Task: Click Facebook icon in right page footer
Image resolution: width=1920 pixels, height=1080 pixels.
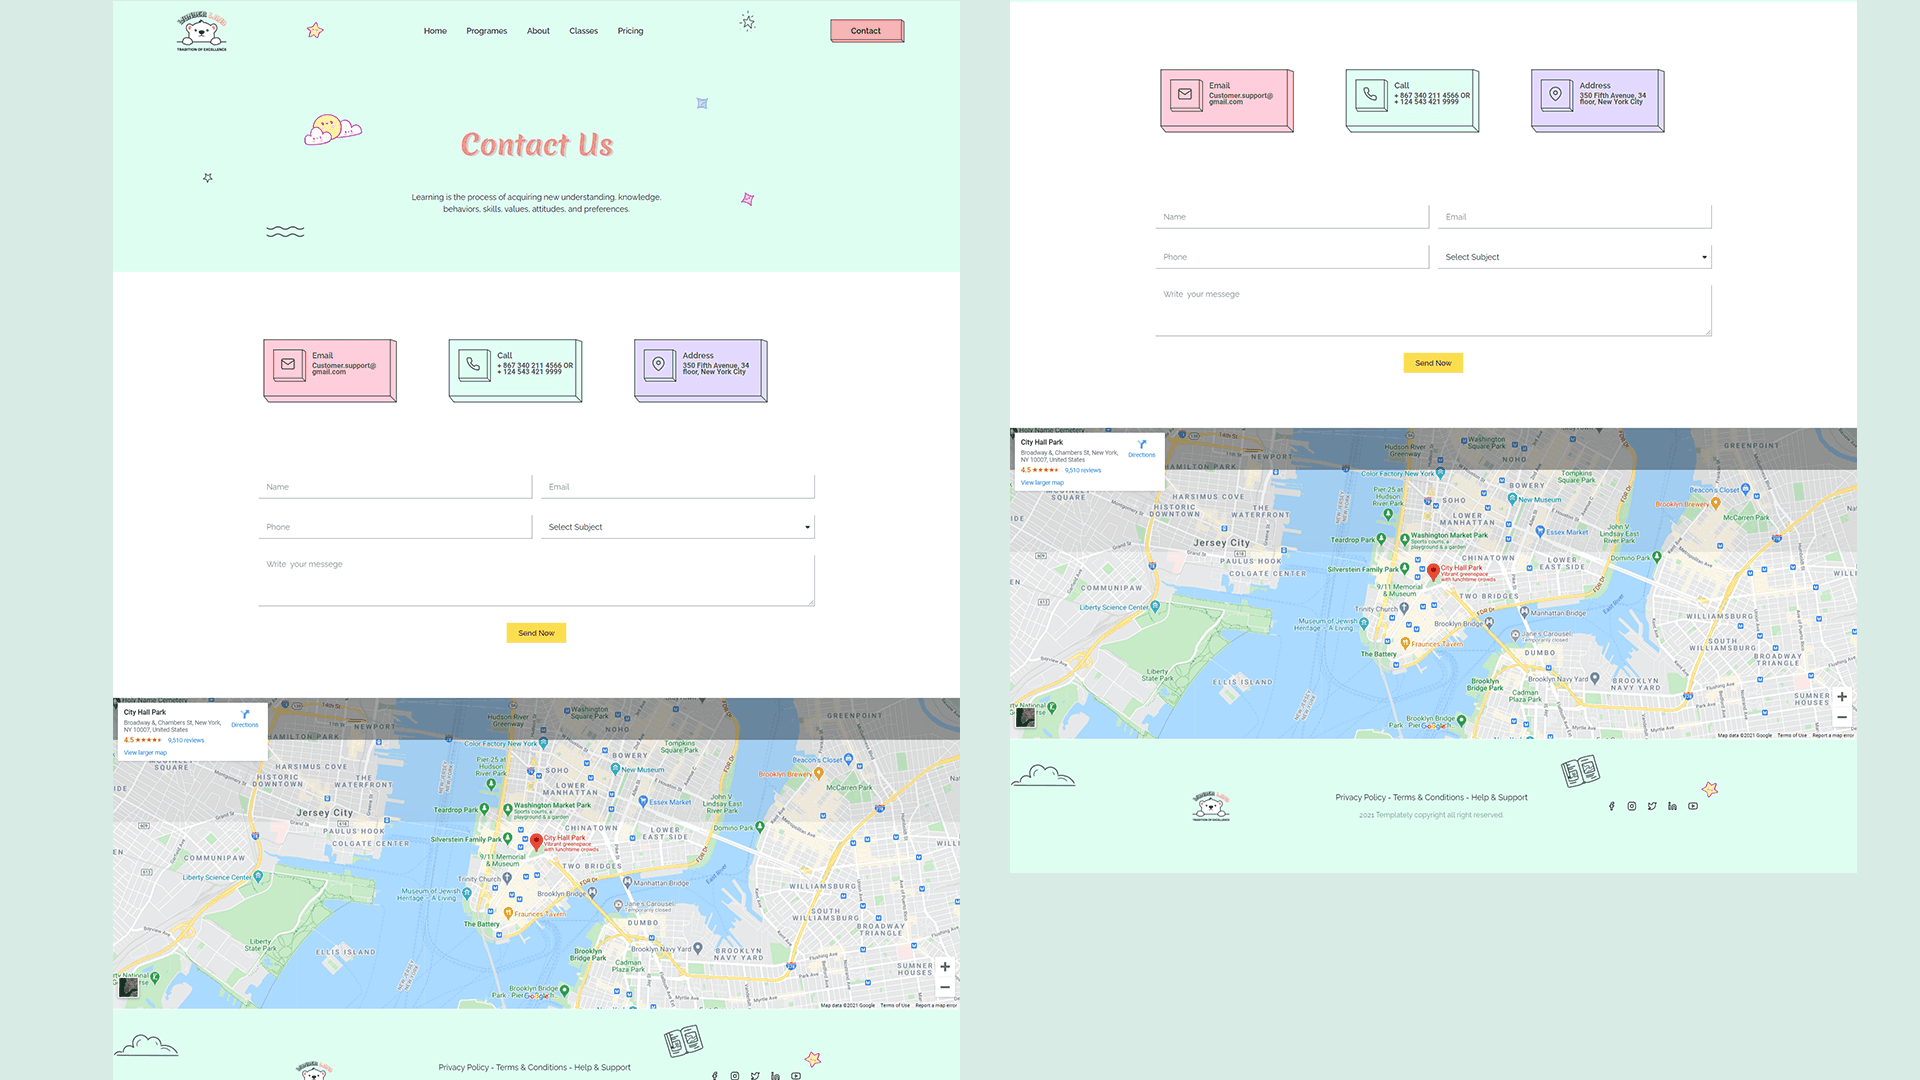Action: pyautogui.click(x=1611, y=806)
